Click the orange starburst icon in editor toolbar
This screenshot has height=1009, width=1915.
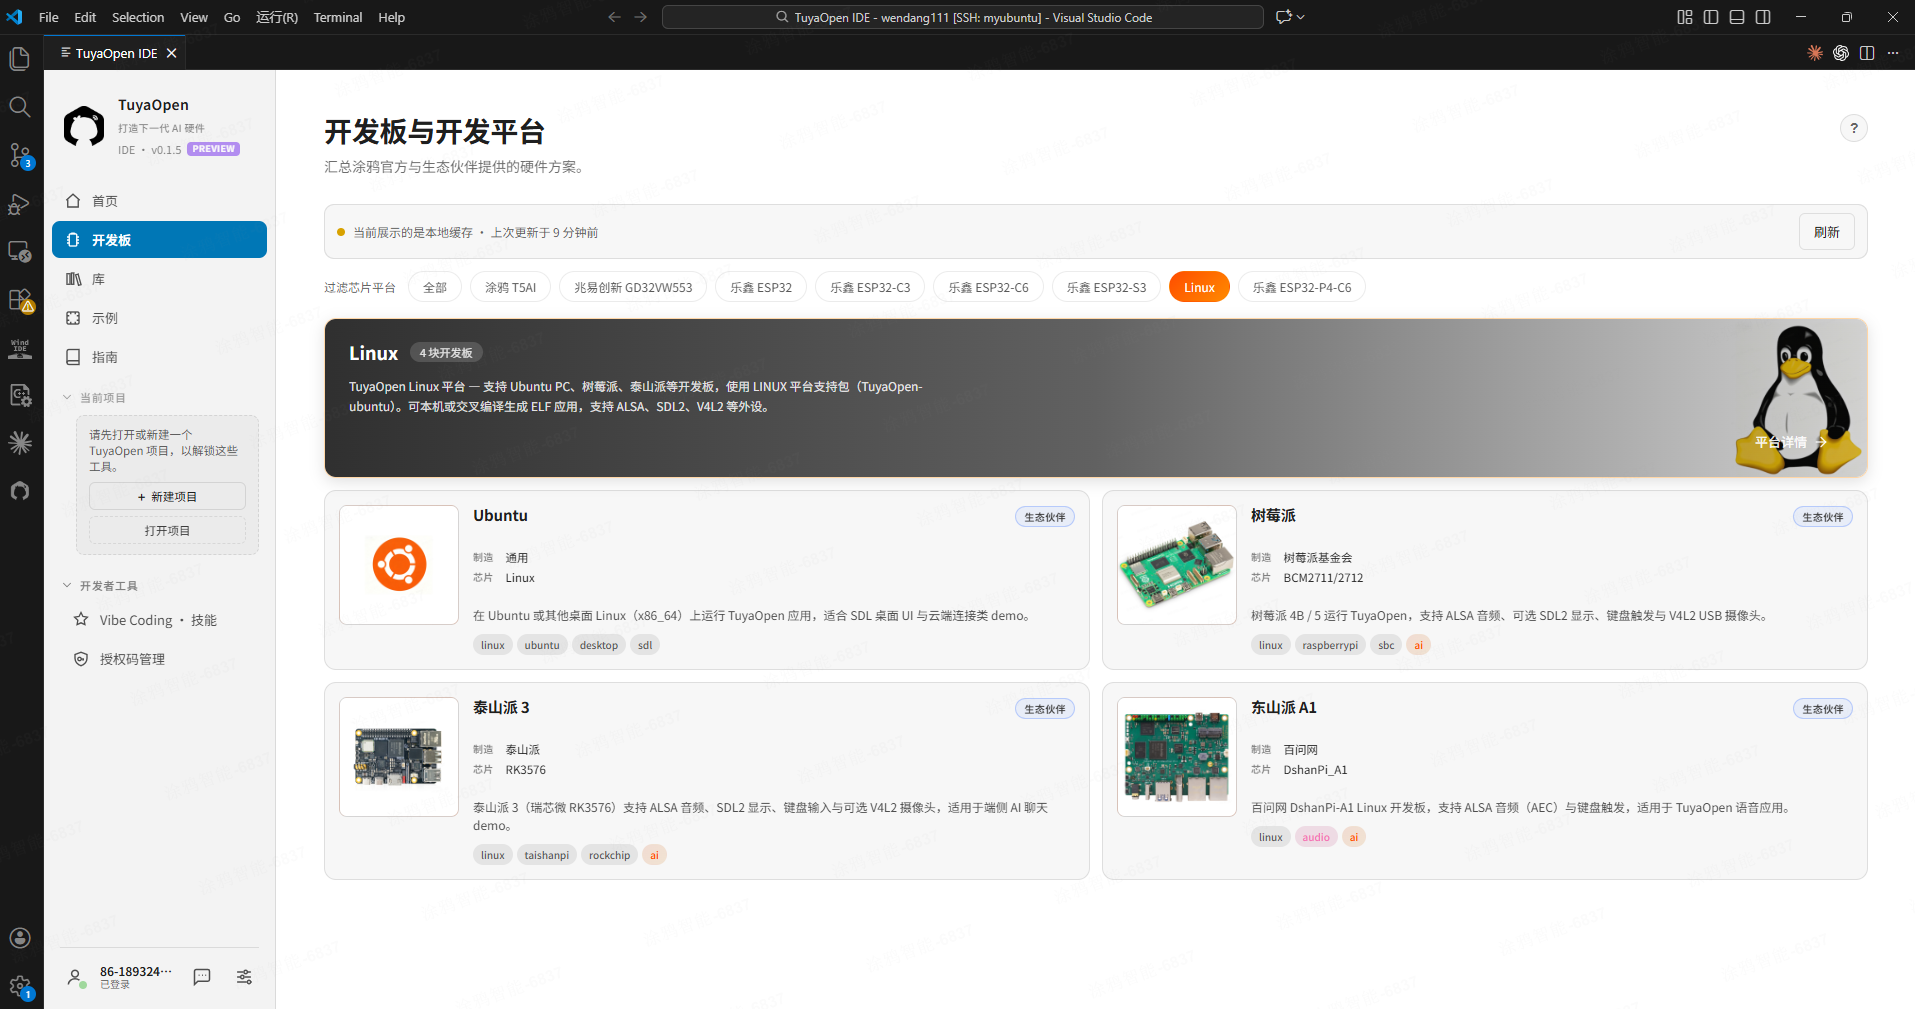pos(1815,53)
